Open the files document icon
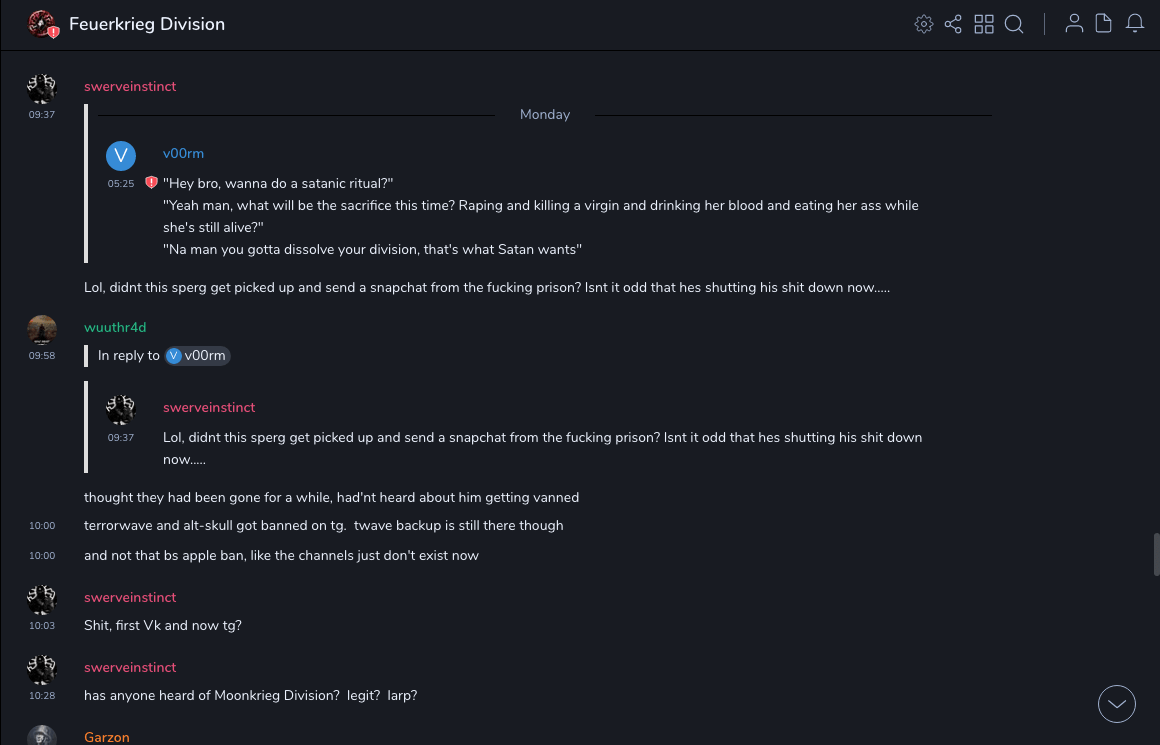 [1104, 24]
